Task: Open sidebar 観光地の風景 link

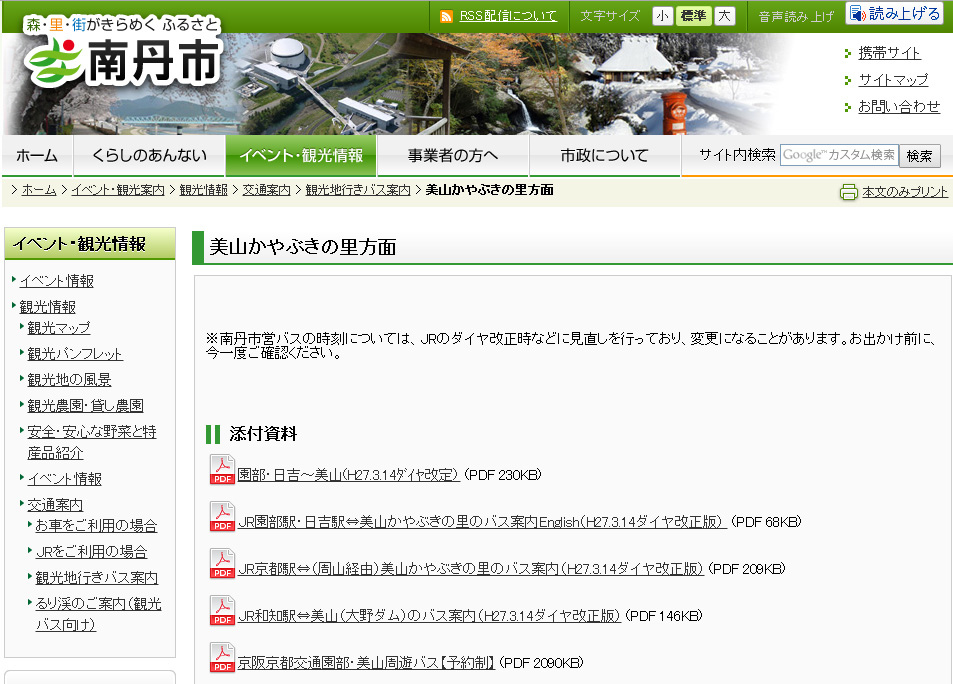Action: [69, 380]
